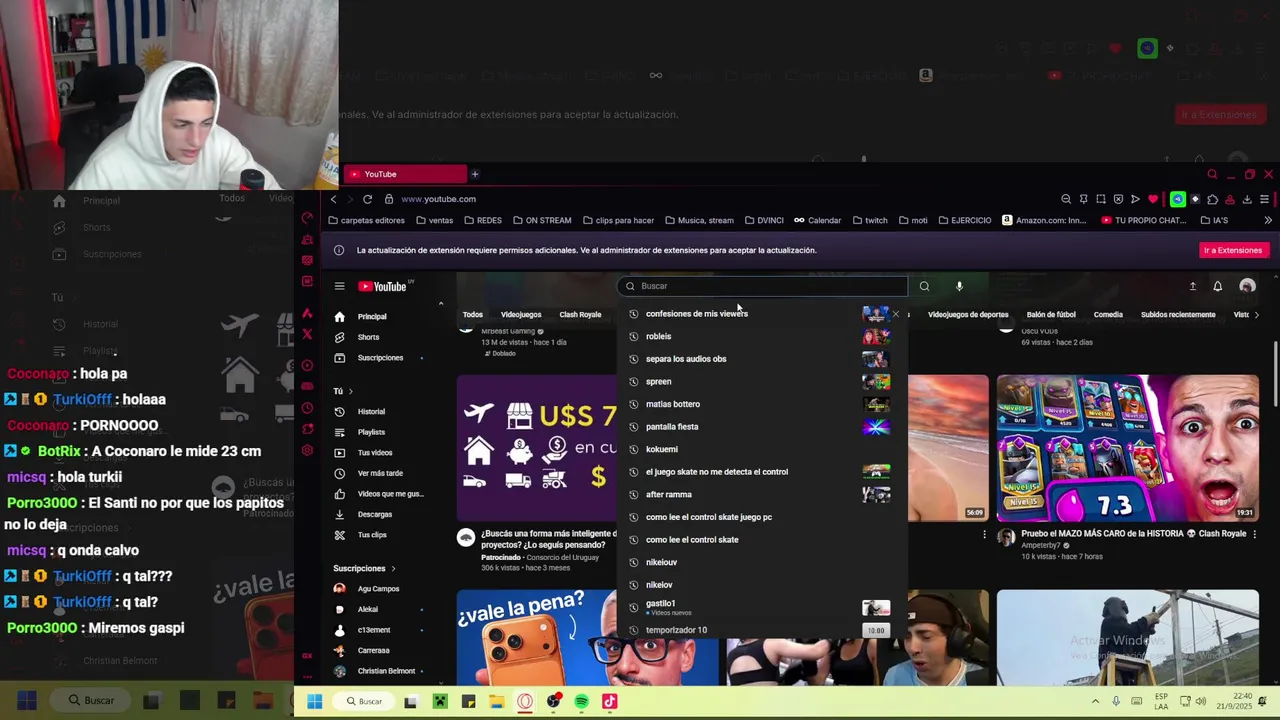Select the Comedia filter chip
Viewport: 1280px width, 720px height.
[x=1108, y=315]
